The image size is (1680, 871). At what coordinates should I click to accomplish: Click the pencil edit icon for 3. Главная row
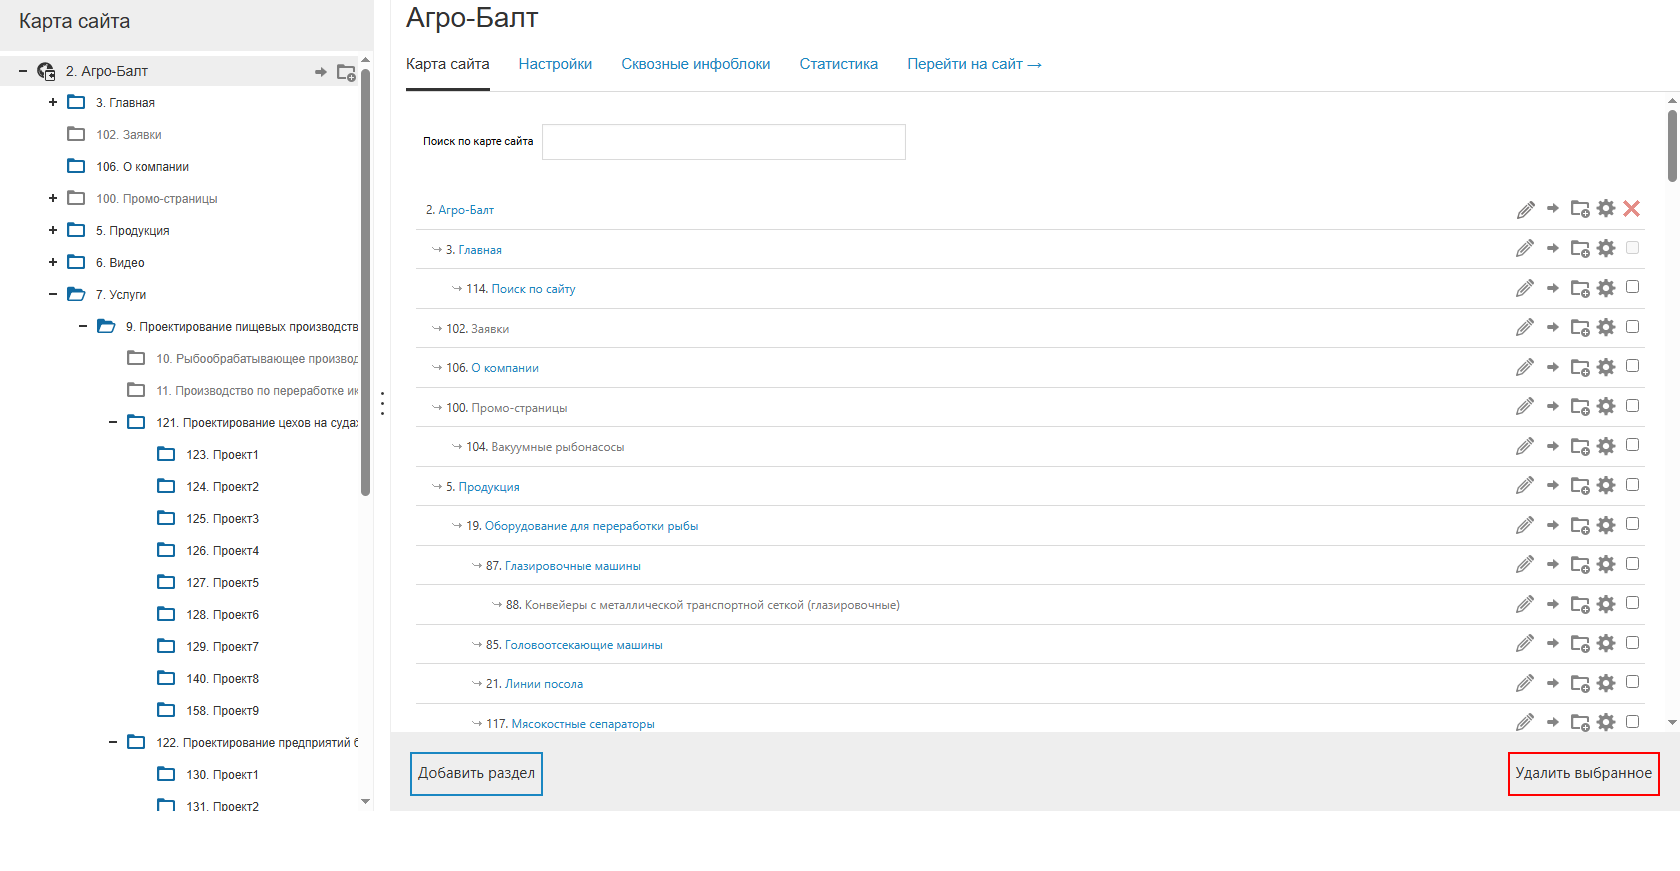1525,249
